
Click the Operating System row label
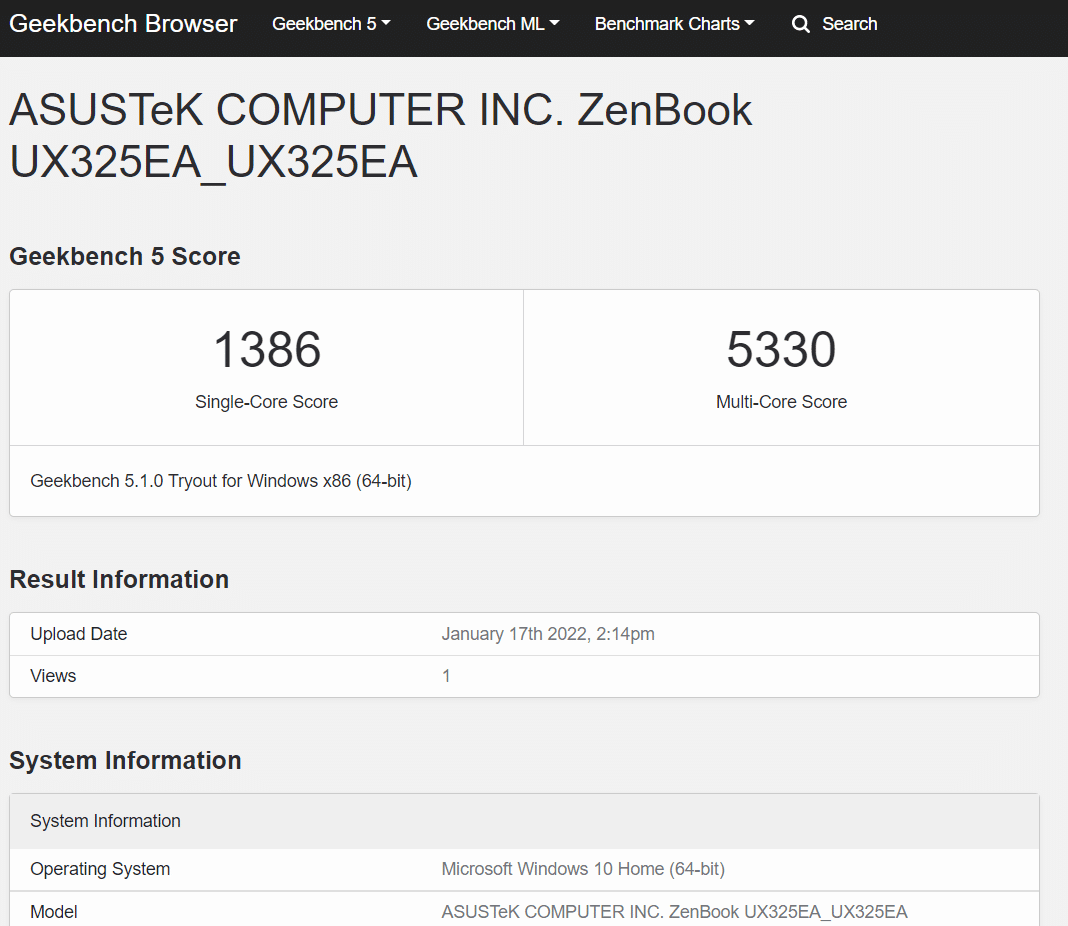tap(100, 869)
